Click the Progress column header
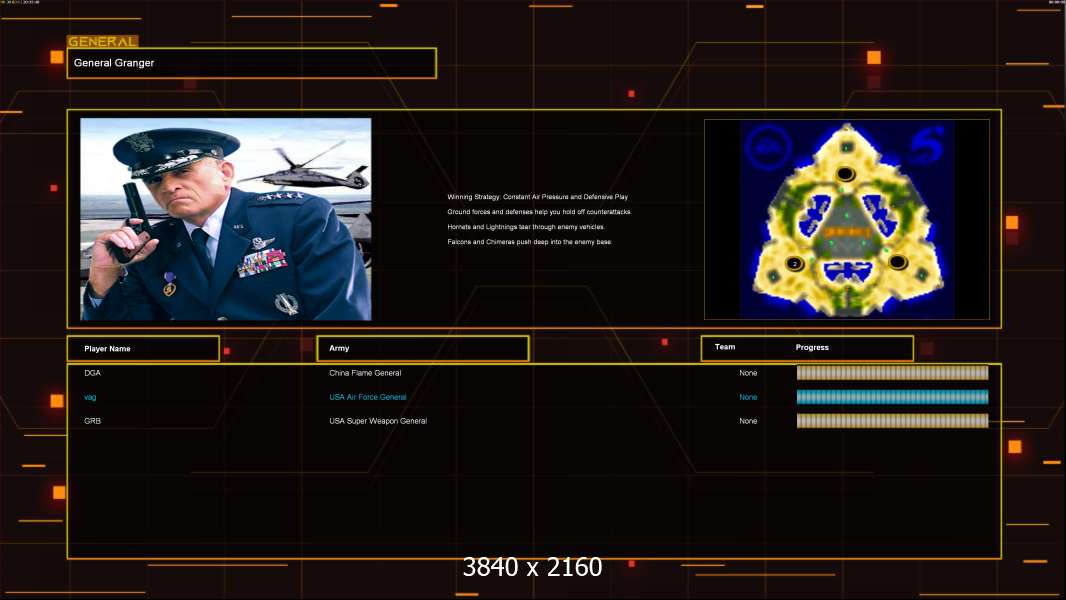This screenshot has height=600, width=1066. click(x=812, y=347)
